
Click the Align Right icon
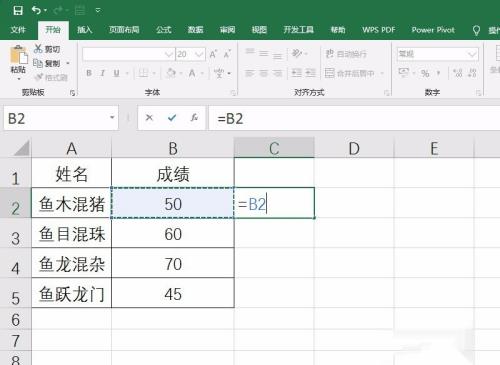[277, 73]
